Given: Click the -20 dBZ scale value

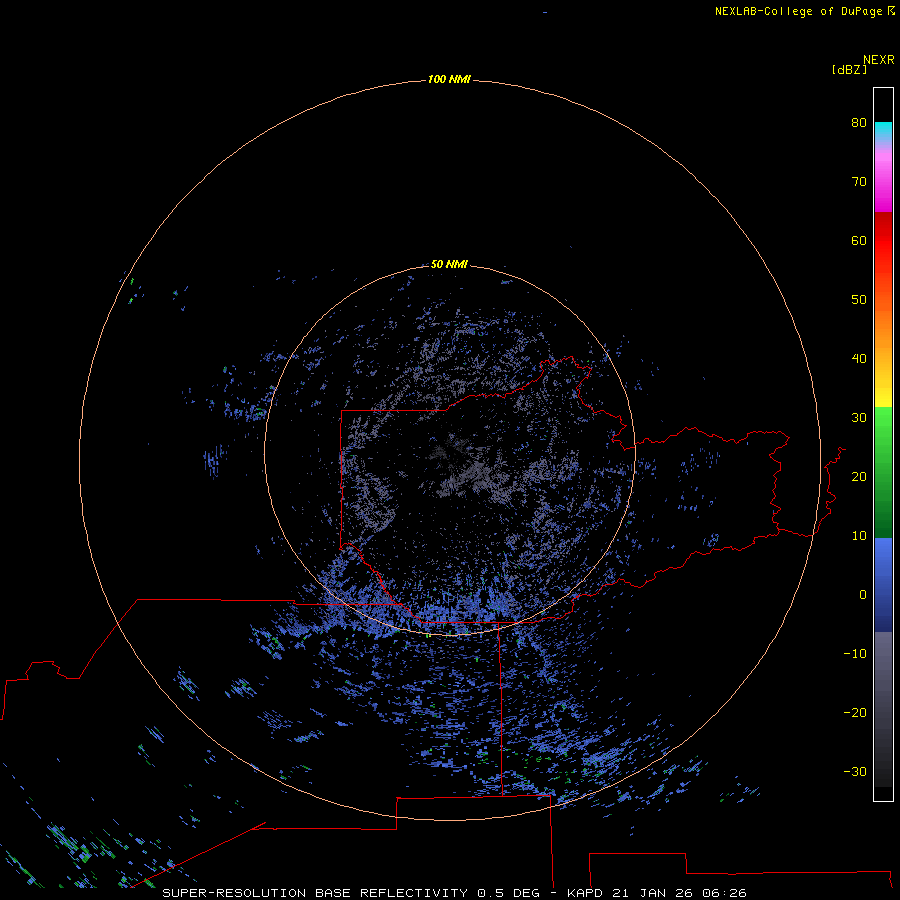Looking at the screenshot, I should [855, 712].
